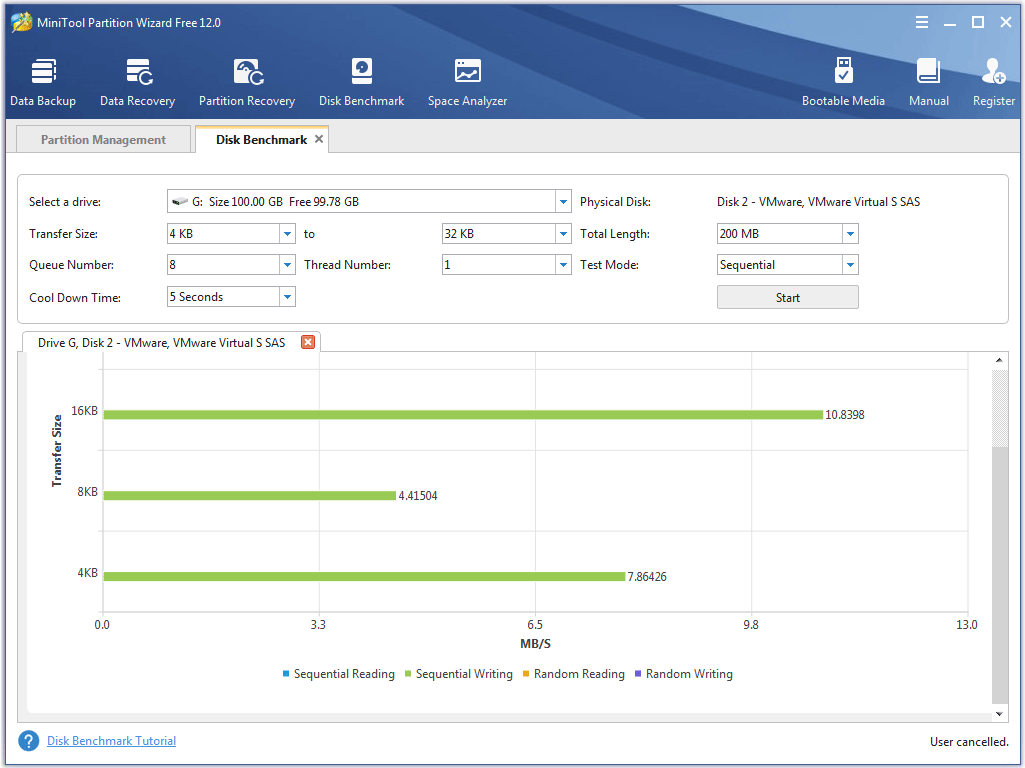The image size is (1025, 768).
Task: Open the hamburger menu in title bar
Action: (x=922, y=22)
